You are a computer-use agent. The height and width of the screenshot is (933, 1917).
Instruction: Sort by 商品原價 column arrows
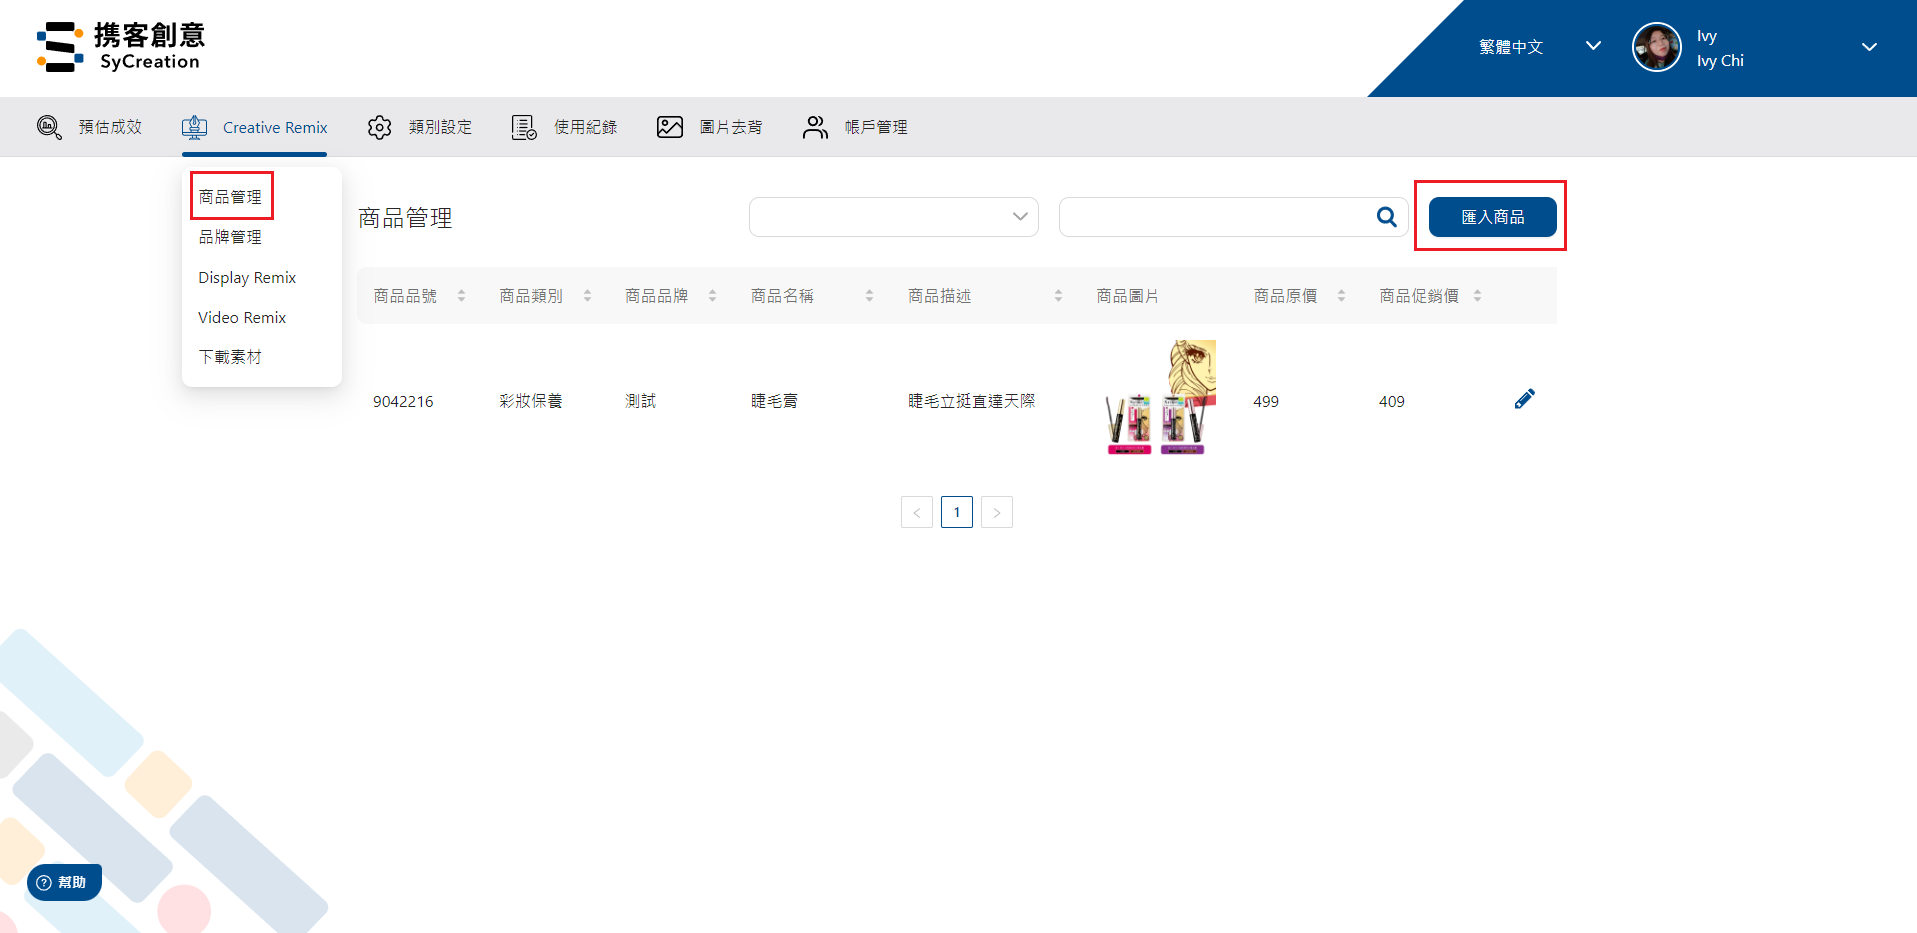(x=1341, y=296)
